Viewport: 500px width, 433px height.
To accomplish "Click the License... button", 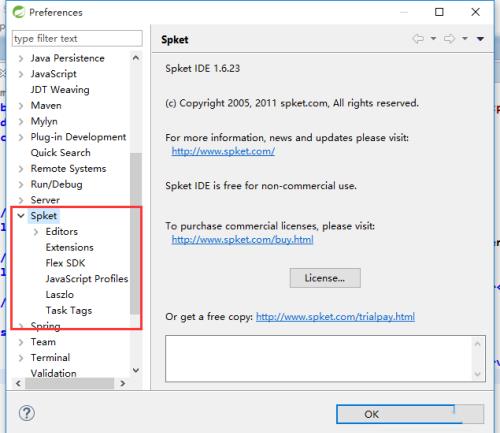I will [325, 278].
